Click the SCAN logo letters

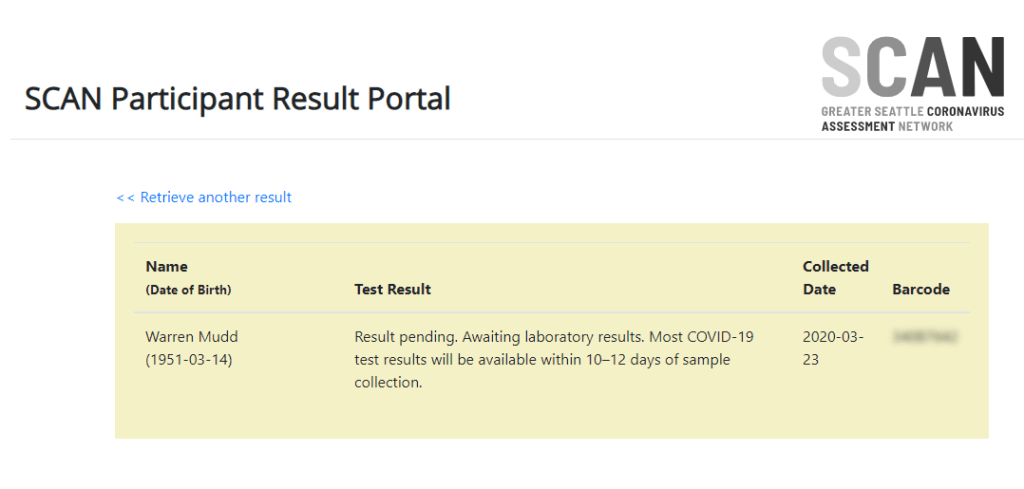pos(912,68)
